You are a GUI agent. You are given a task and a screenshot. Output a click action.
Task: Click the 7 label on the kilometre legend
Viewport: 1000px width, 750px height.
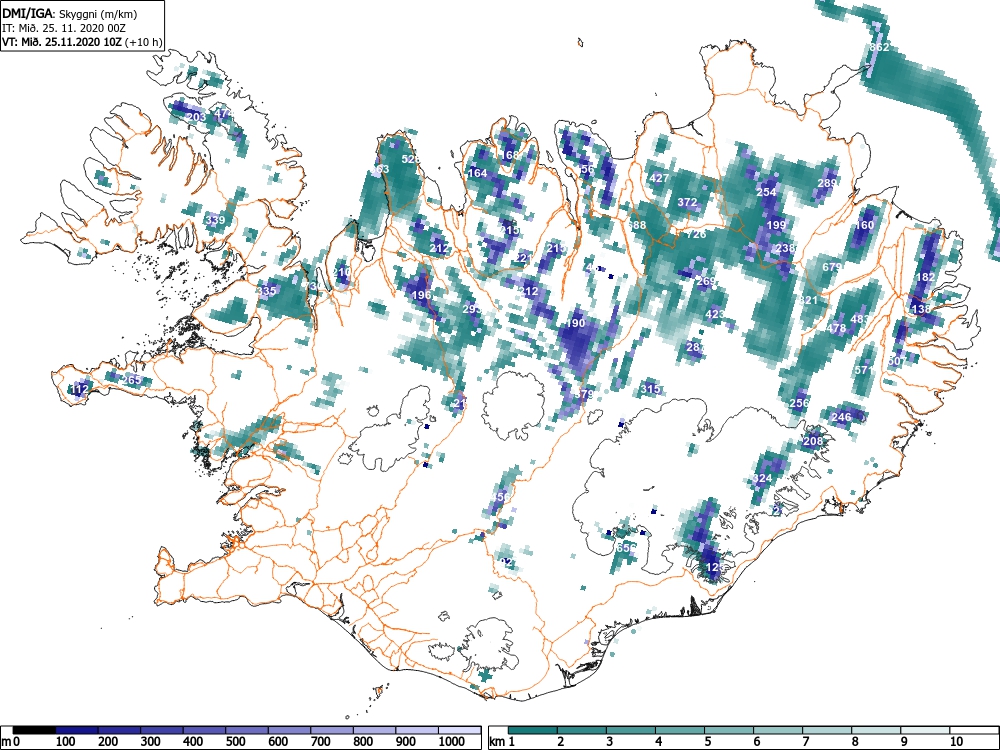(x=805, y=742)
